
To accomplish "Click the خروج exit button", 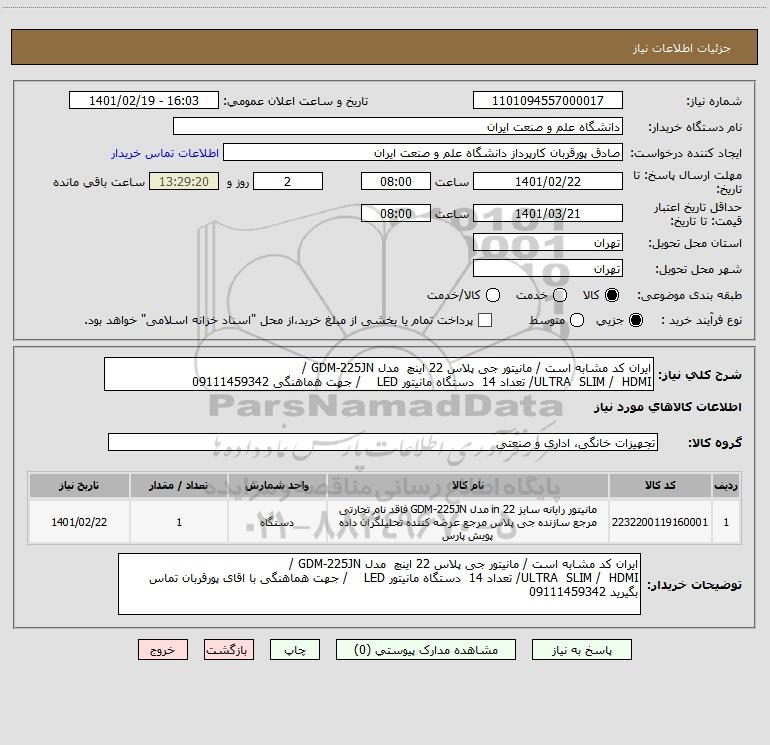I will [163, 650].
